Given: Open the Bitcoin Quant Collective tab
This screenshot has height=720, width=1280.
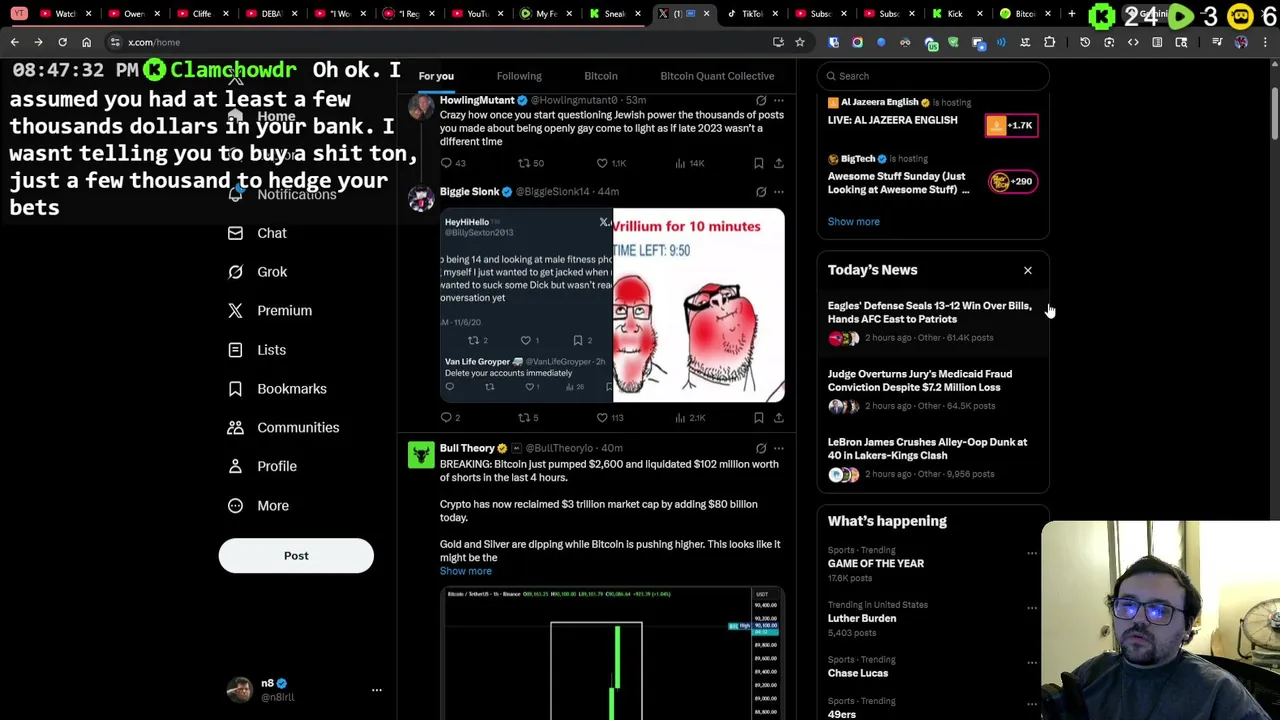Looking at the screenshot, I should point(717,76).
